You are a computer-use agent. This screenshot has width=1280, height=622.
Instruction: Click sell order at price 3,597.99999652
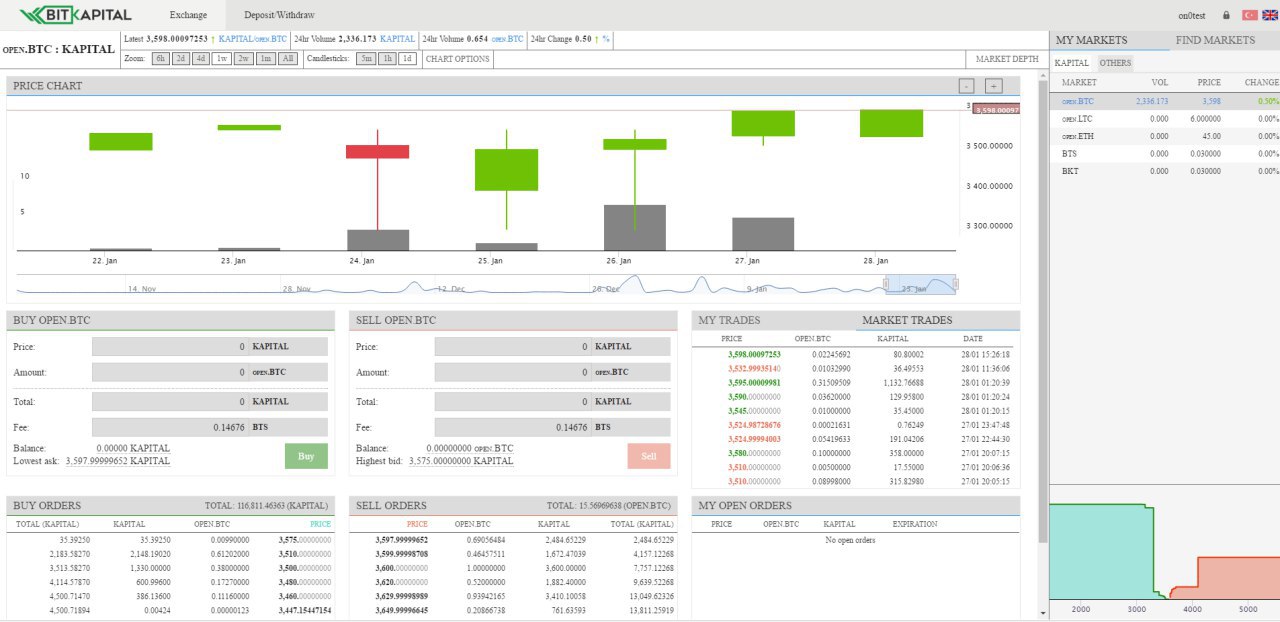click(x=513, y=540)
